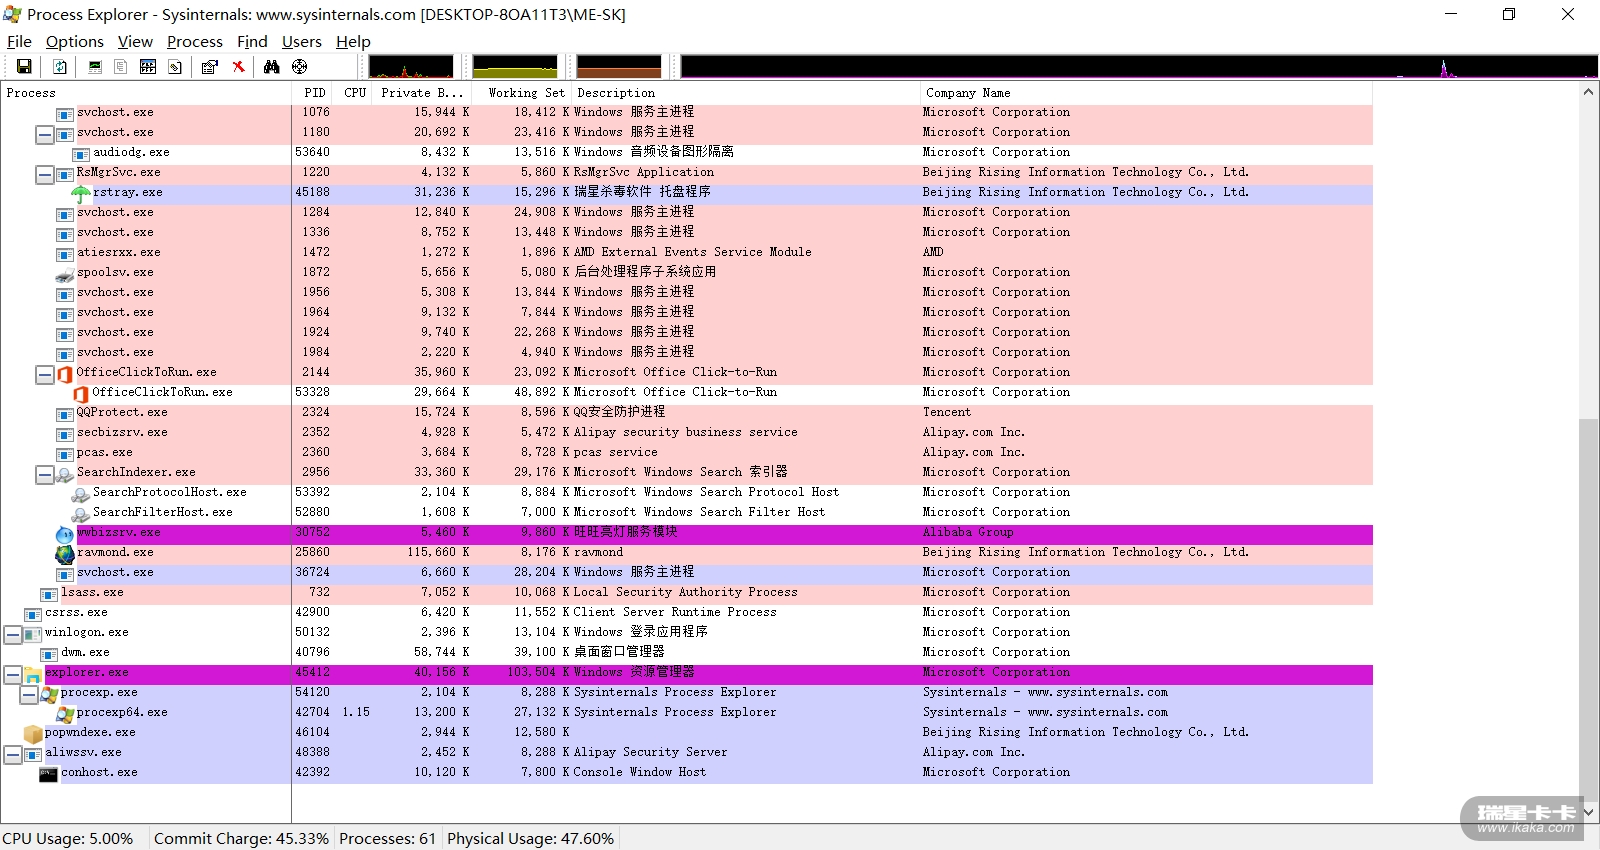1600x850 pixels.
Task: Open the Find menu
Action: click(252, 41)
